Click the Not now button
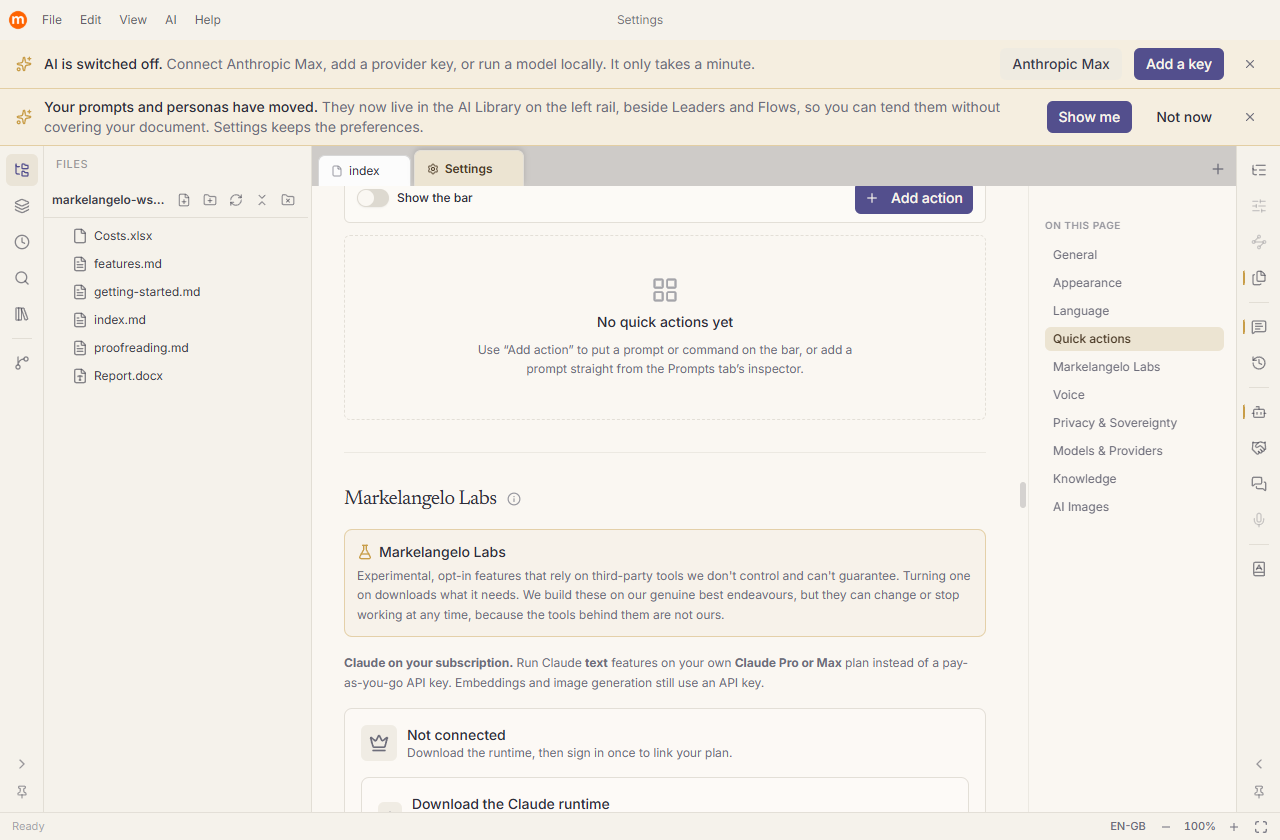The width and height of the screenshot is (1280, 840). tap(1184, 117)
